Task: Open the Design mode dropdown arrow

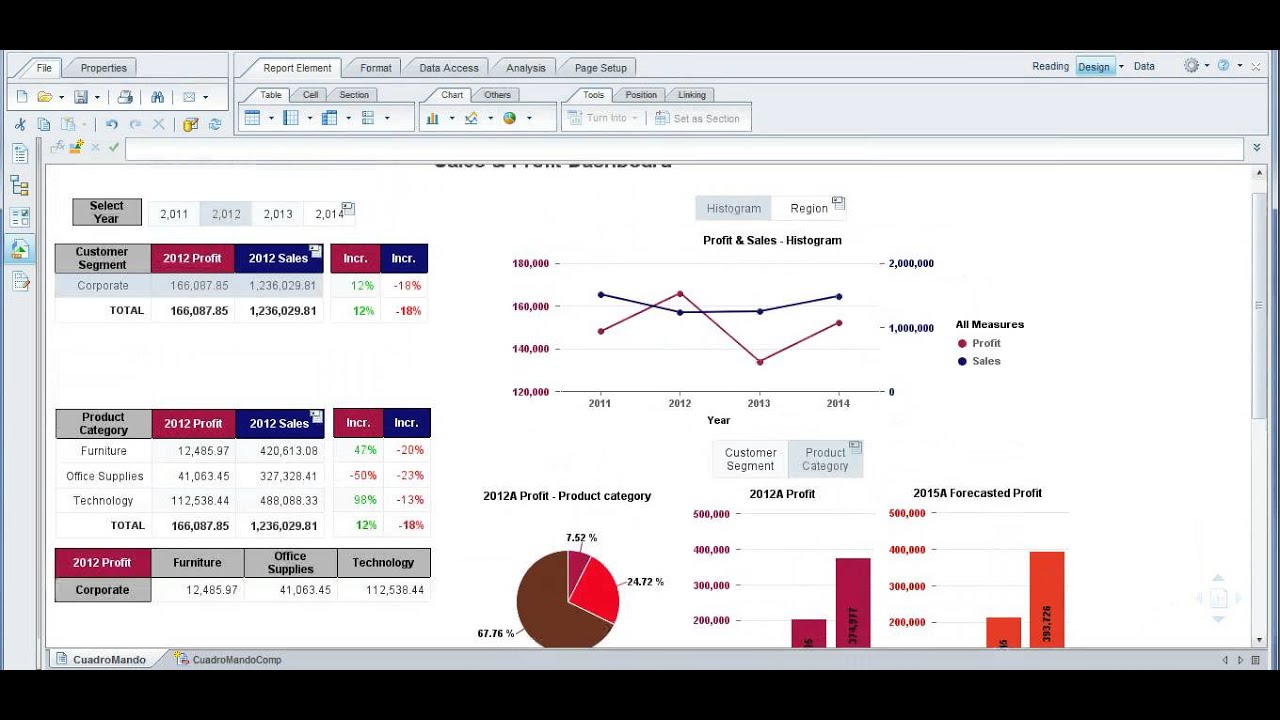Action: click(x=1121, y=67)
